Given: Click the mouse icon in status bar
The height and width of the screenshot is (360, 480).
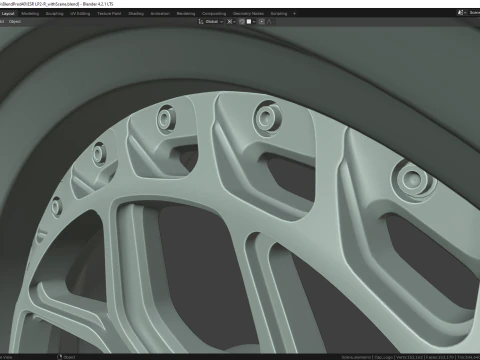Looking at the screenshot, I should [x=60, y=357].
